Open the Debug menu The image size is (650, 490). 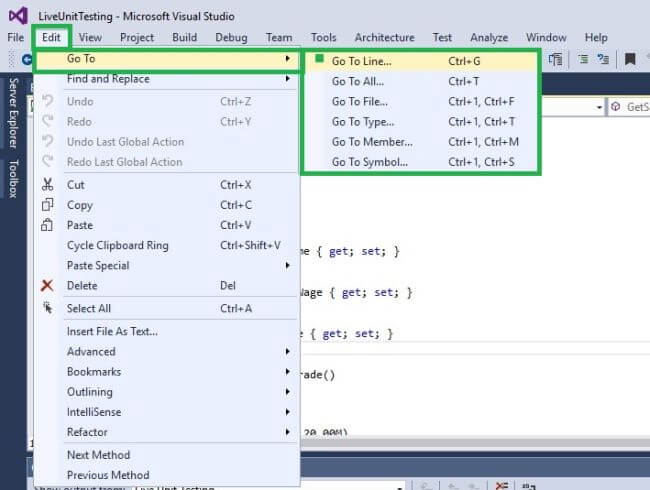[231, 37]
